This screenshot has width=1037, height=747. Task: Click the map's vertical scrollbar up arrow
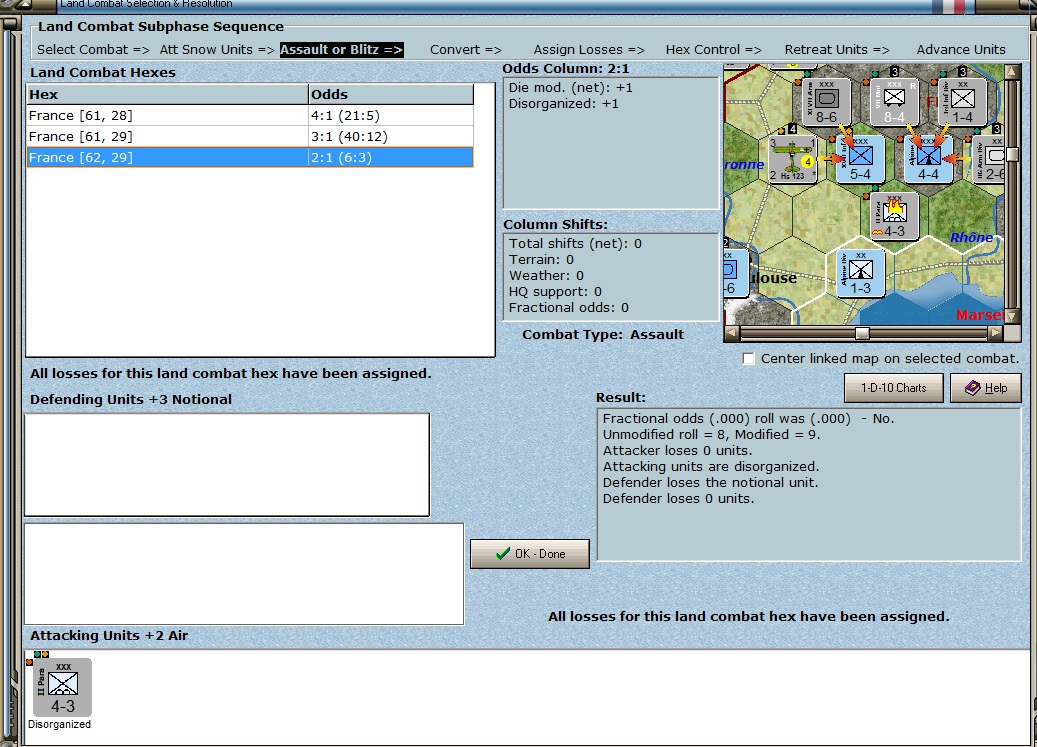1012,71
